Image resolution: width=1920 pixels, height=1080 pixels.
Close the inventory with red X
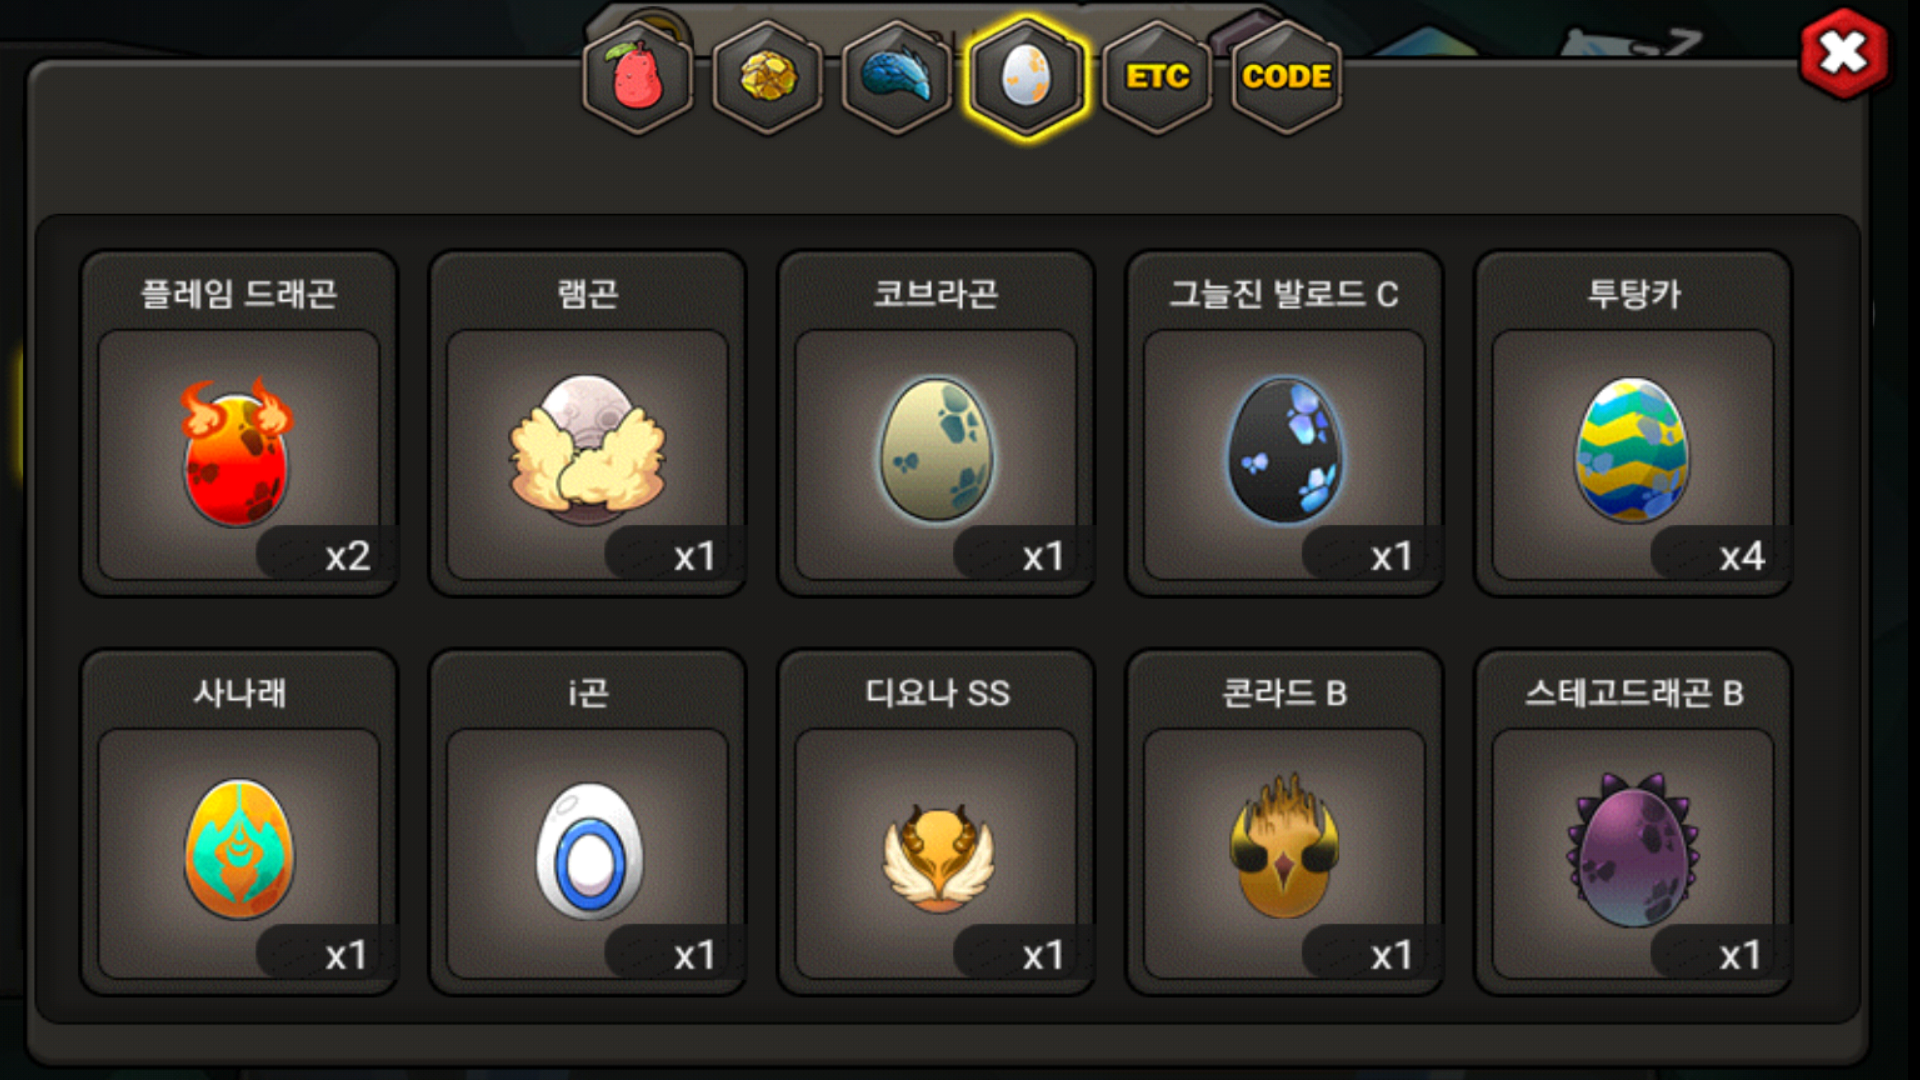pos(1844,53)
